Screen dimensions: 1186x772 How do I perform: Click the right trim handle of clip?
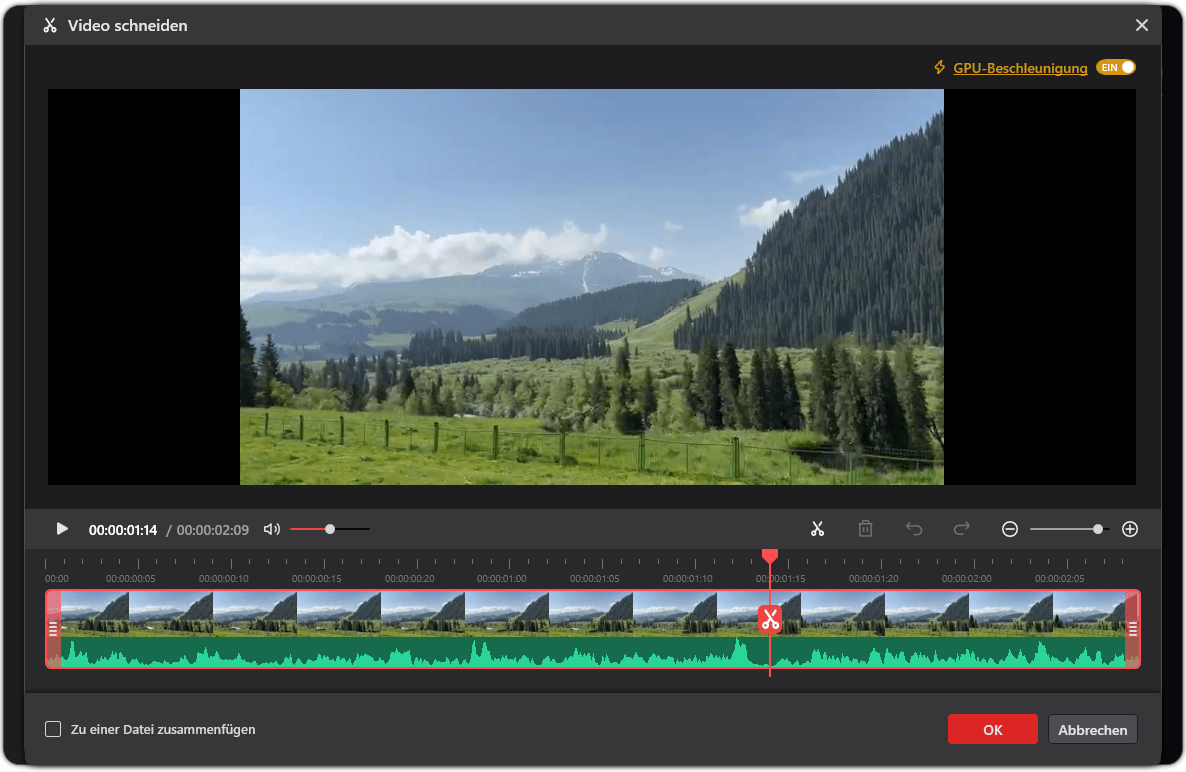1132,629
